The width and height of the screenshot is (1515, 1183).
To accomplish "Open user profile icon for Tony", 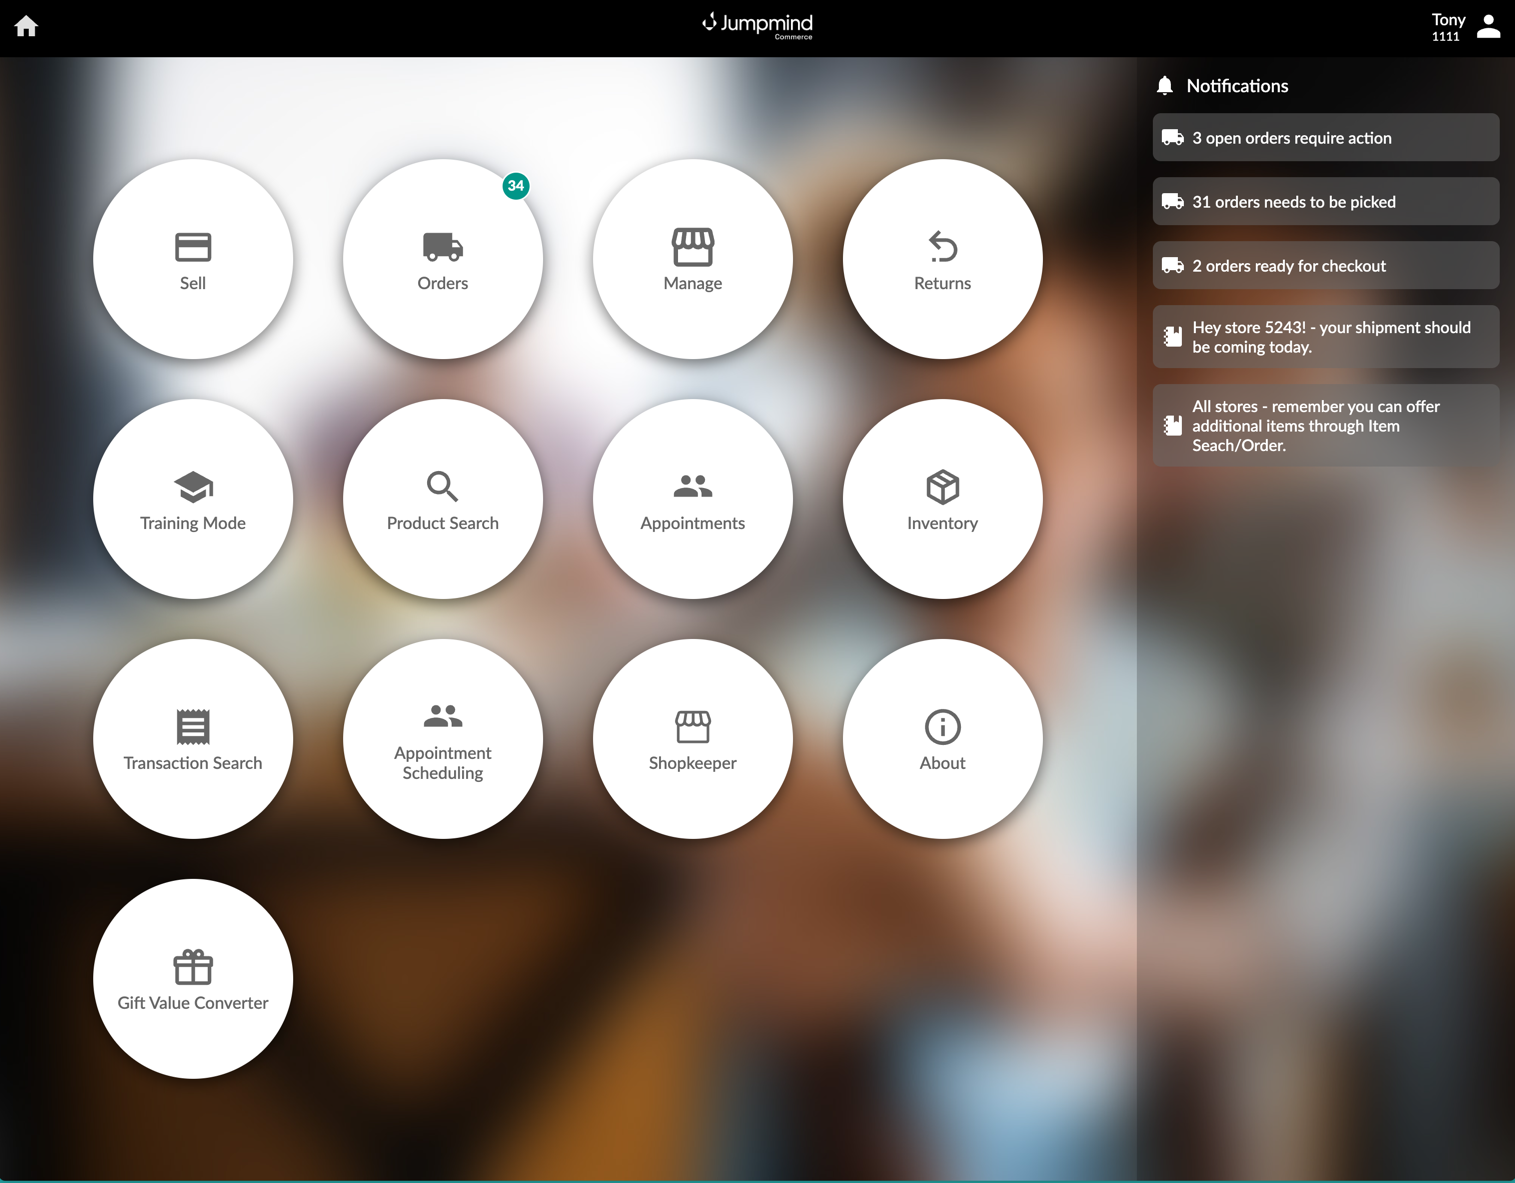I will point(1488,27).
